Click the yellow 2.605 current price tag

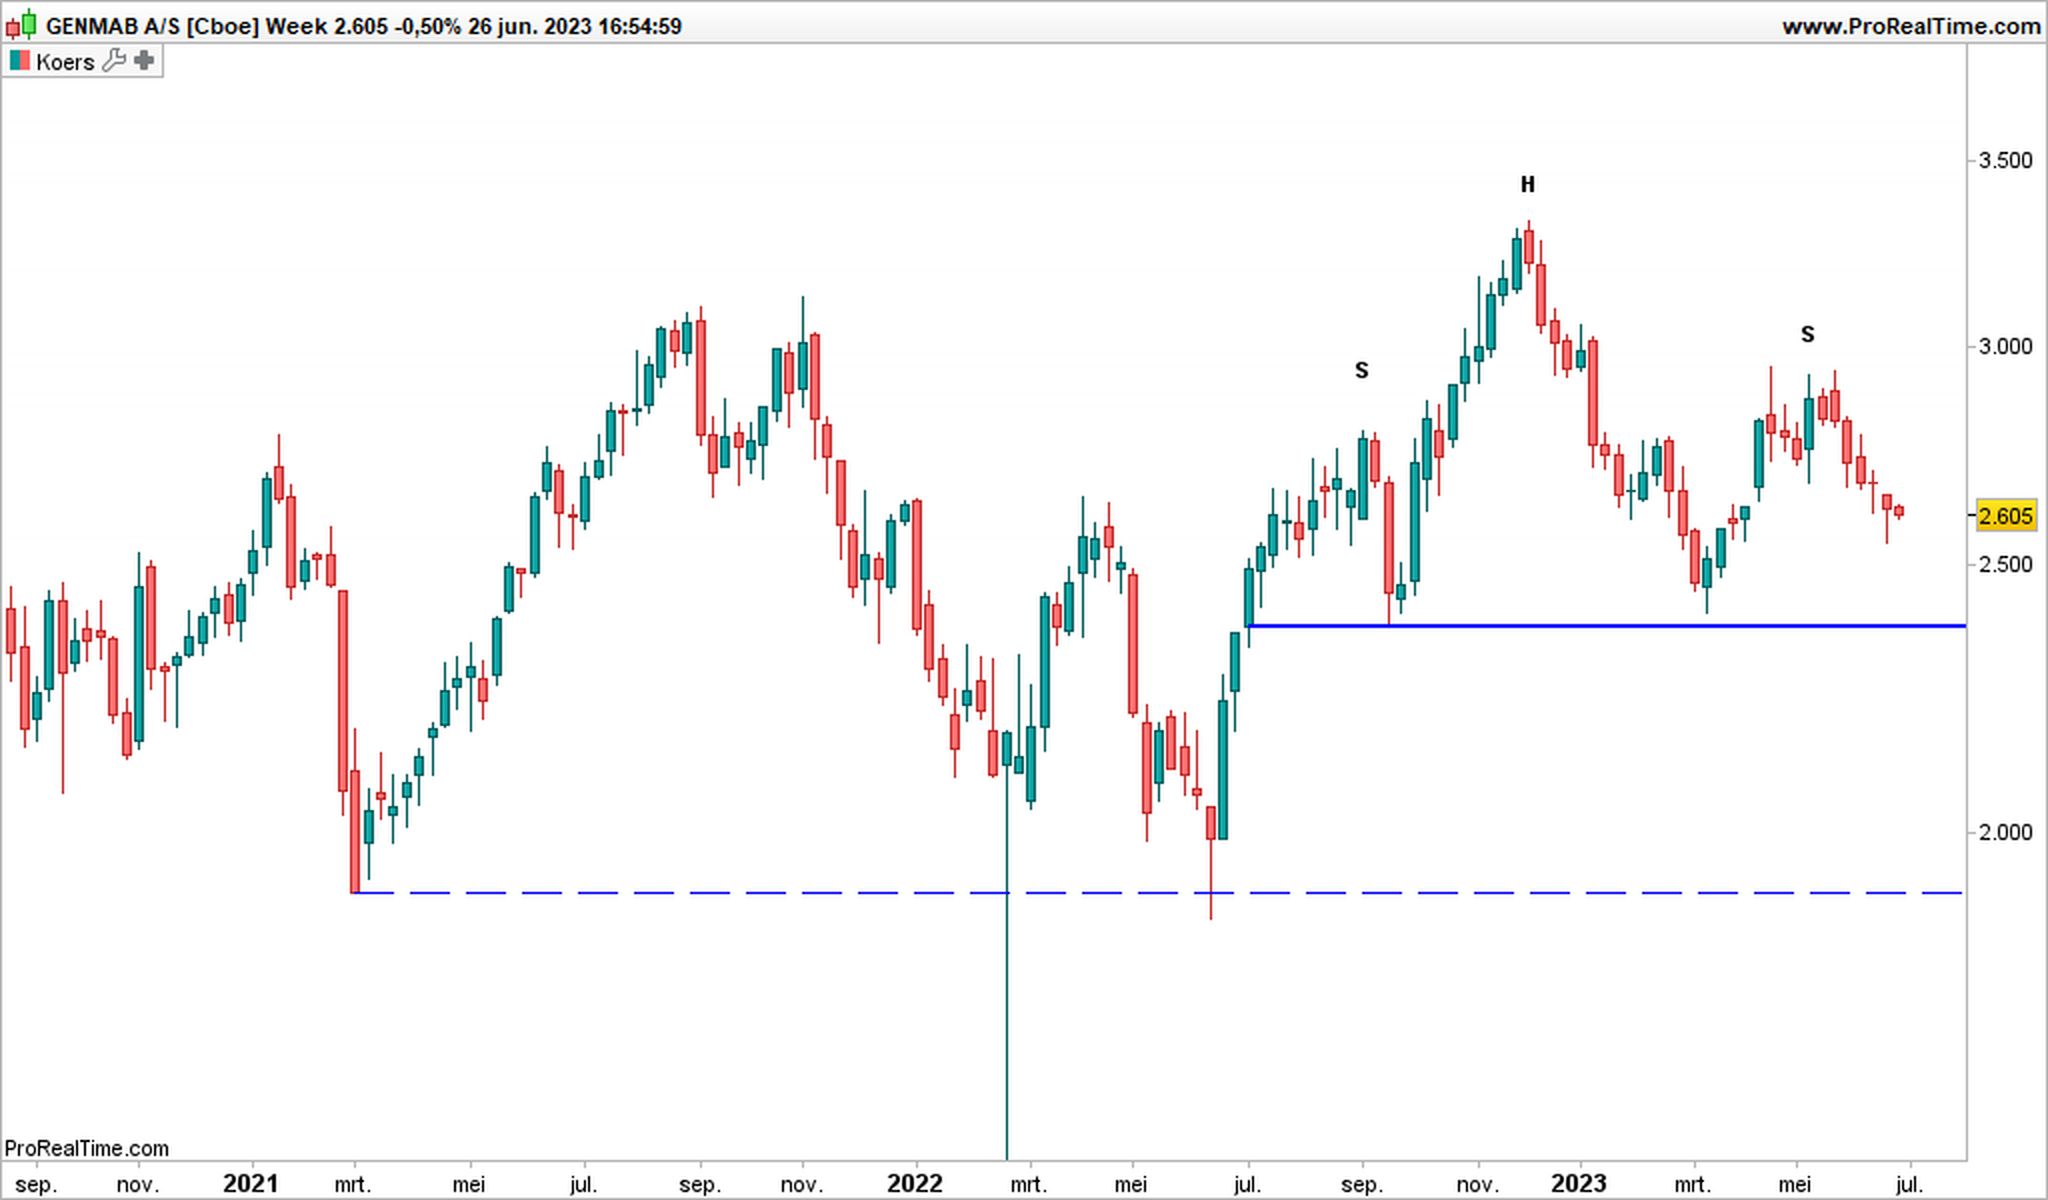click(x=2006, y=516)
